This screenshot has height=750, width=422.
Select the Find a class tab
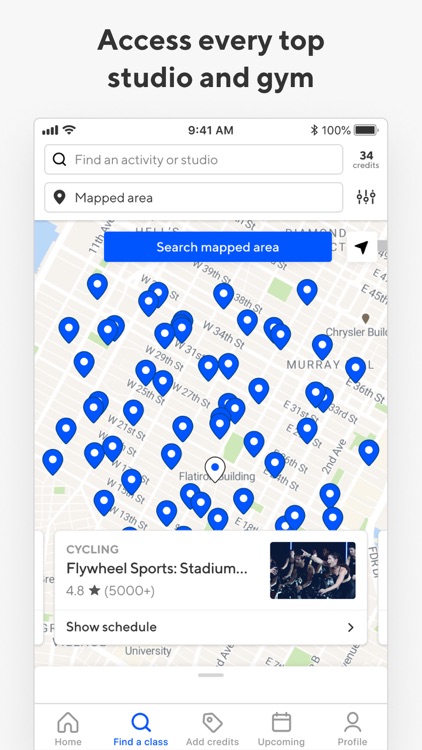point(141,729)
